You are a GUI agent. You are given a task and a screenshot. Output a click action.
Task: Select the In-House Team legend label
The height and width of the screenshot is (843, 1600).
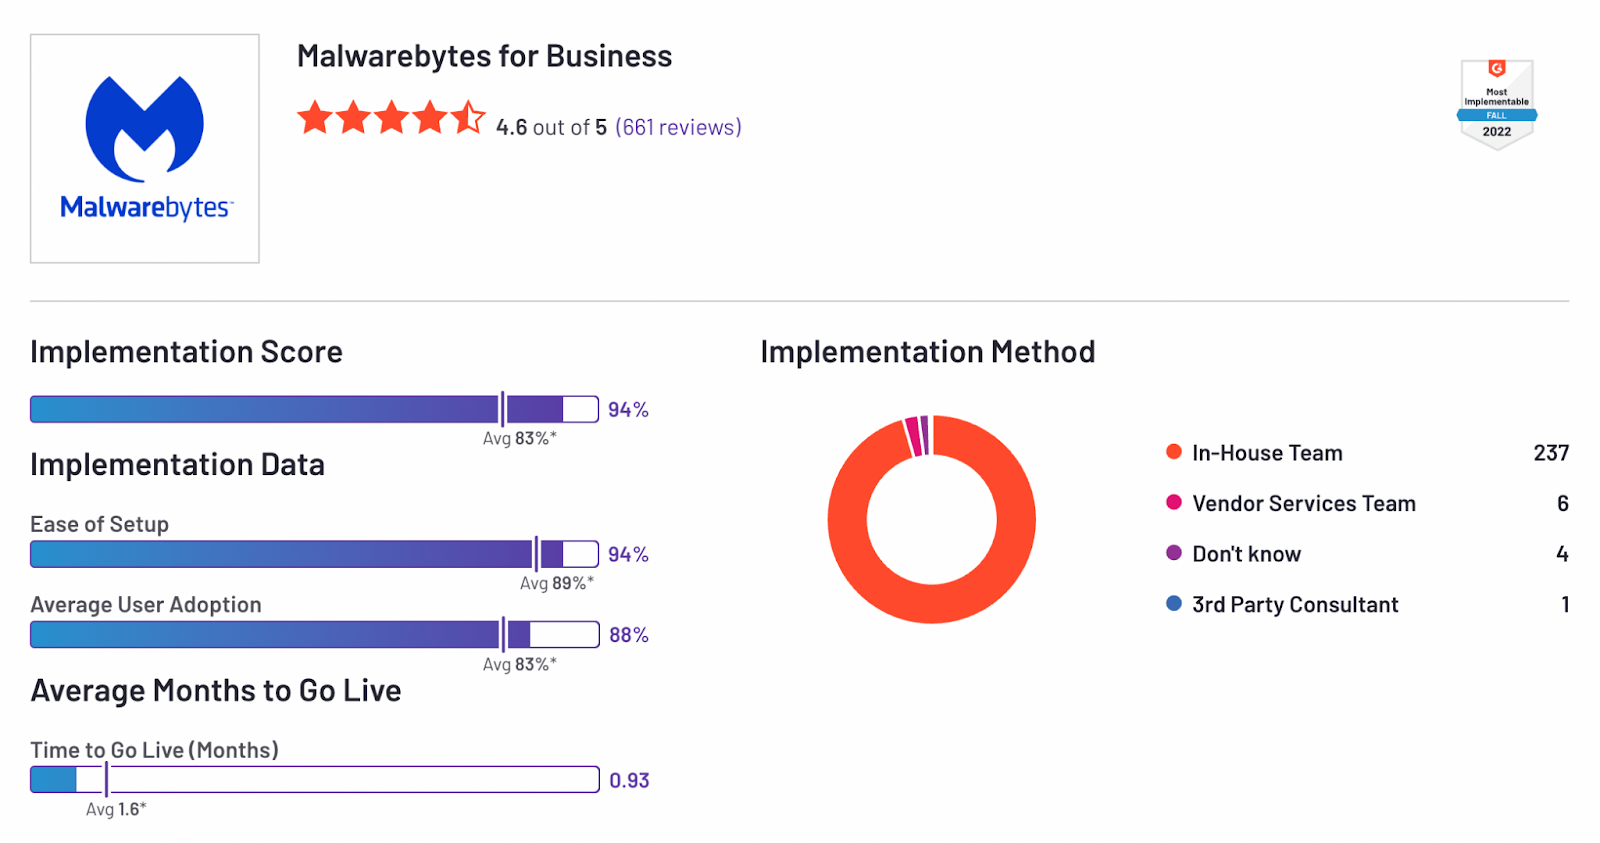coord(1267,453)
